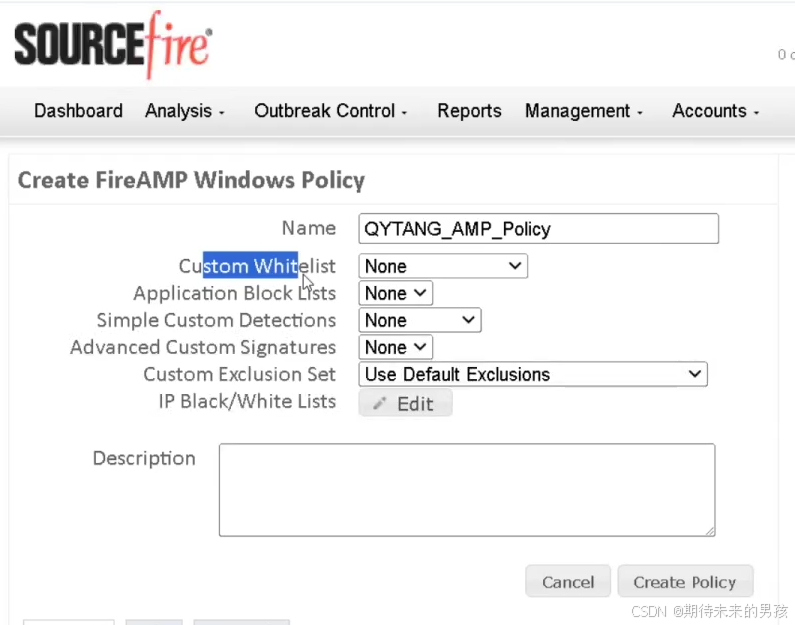The width and height of the screenshot is (795, 625).
Task: Expand the Application Block Lists dropdown
Action: tap(395, 293)
